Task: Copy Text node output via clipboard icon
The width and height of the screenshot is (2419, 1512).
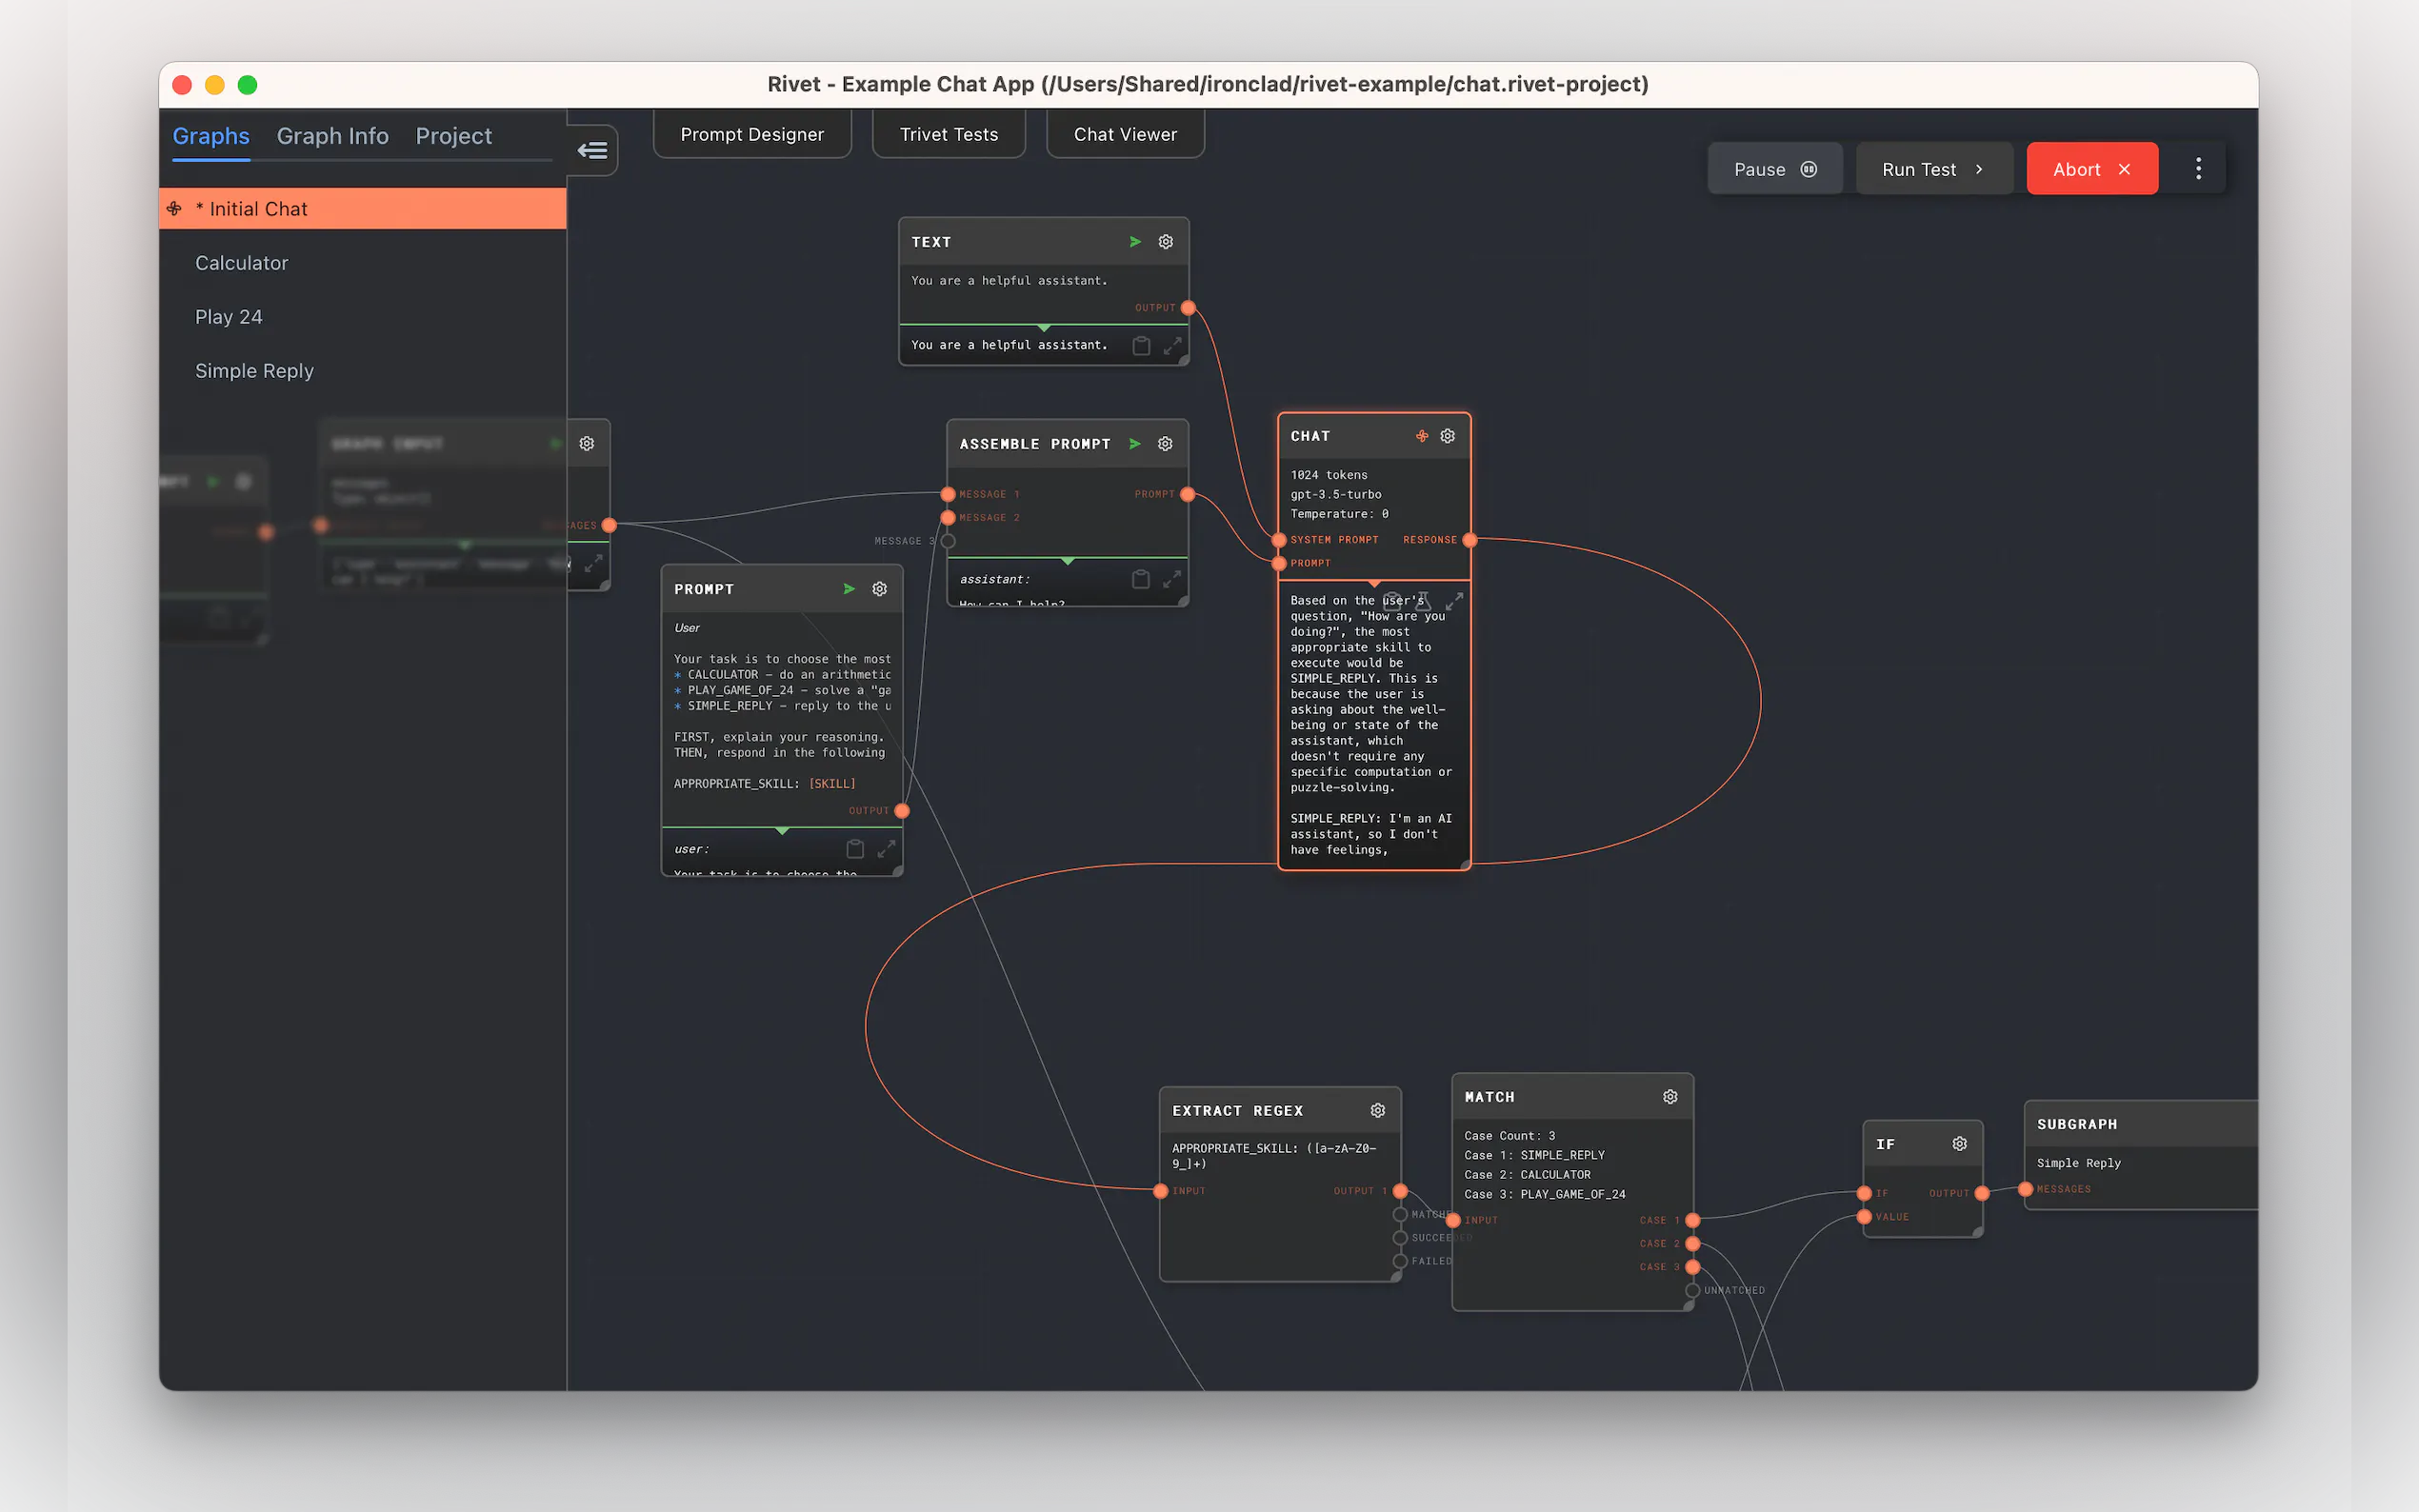Action: point(1141,346)
